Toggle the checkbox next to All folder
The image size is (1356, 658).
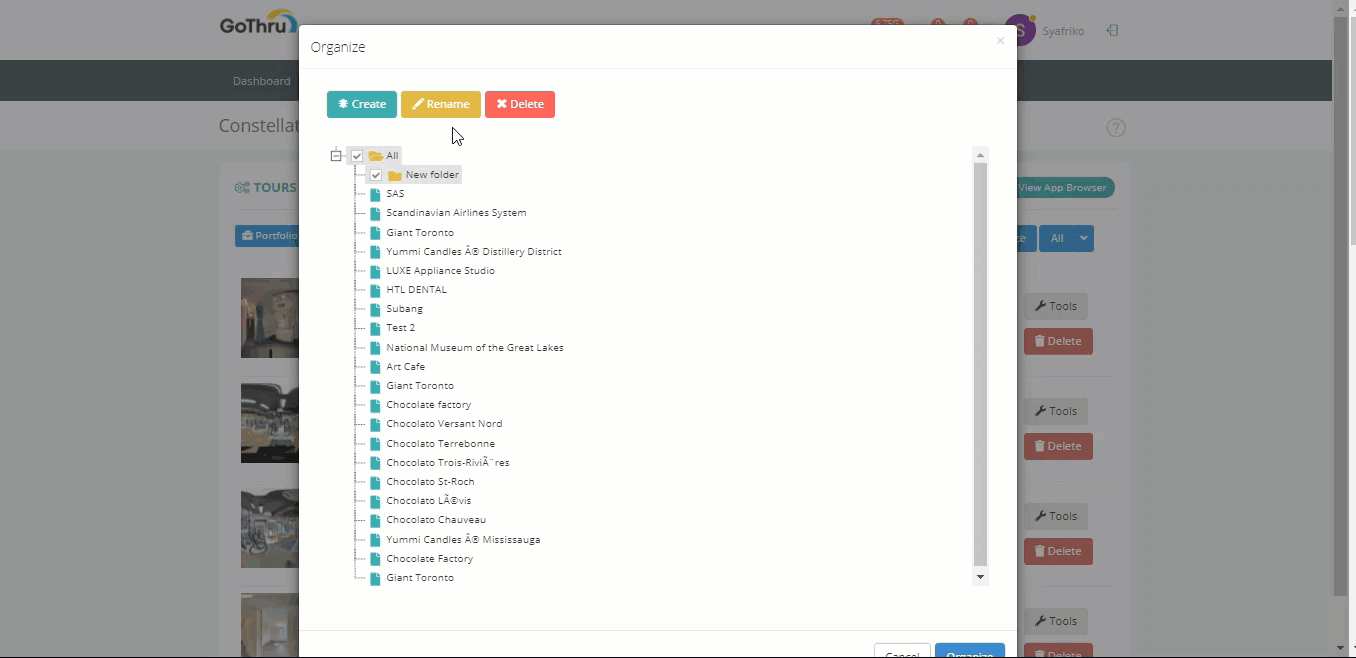point(357,156)
